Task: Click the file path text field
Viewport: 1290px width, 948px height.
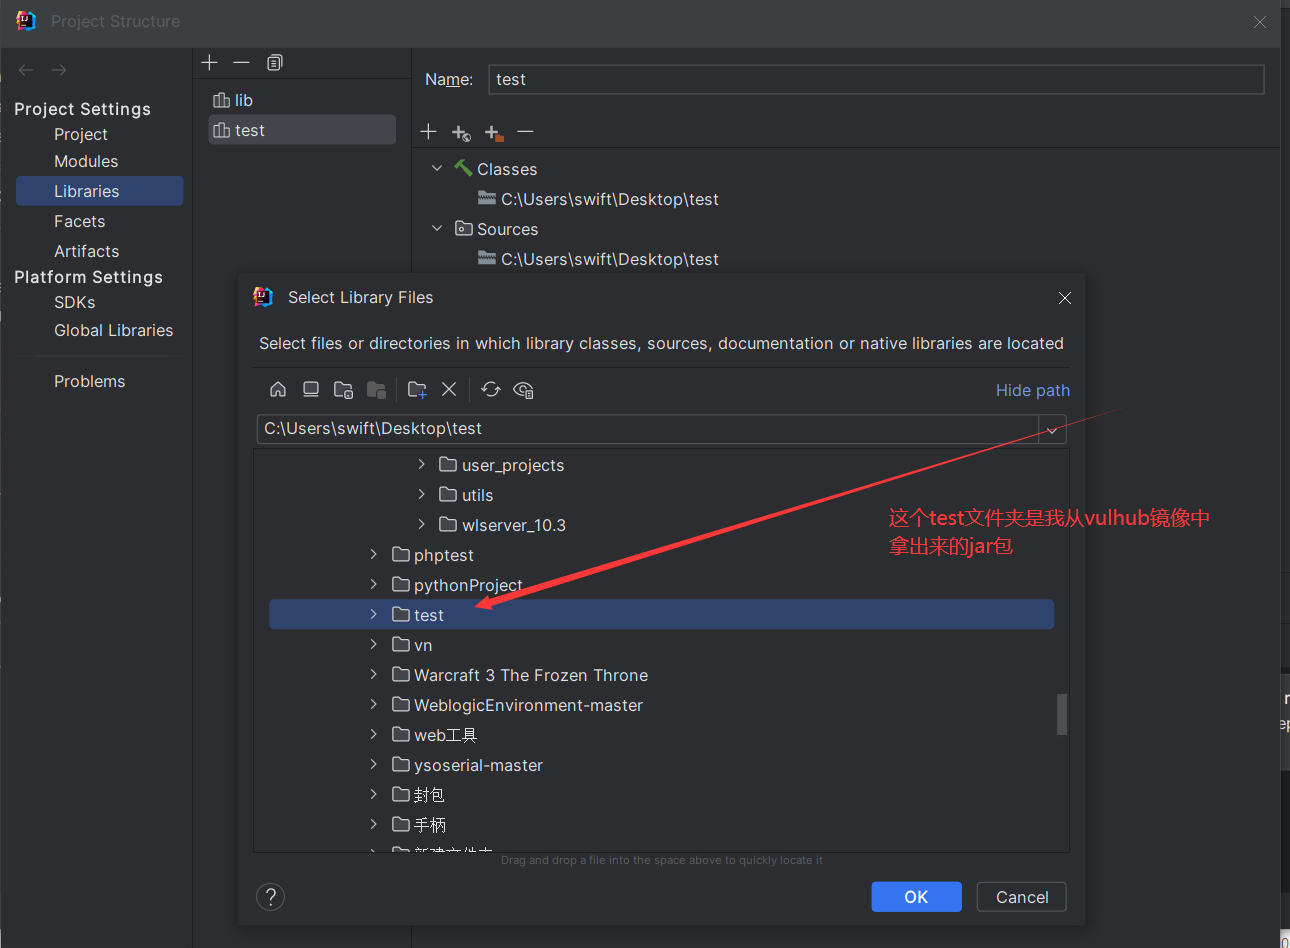Action: [648, 429]
